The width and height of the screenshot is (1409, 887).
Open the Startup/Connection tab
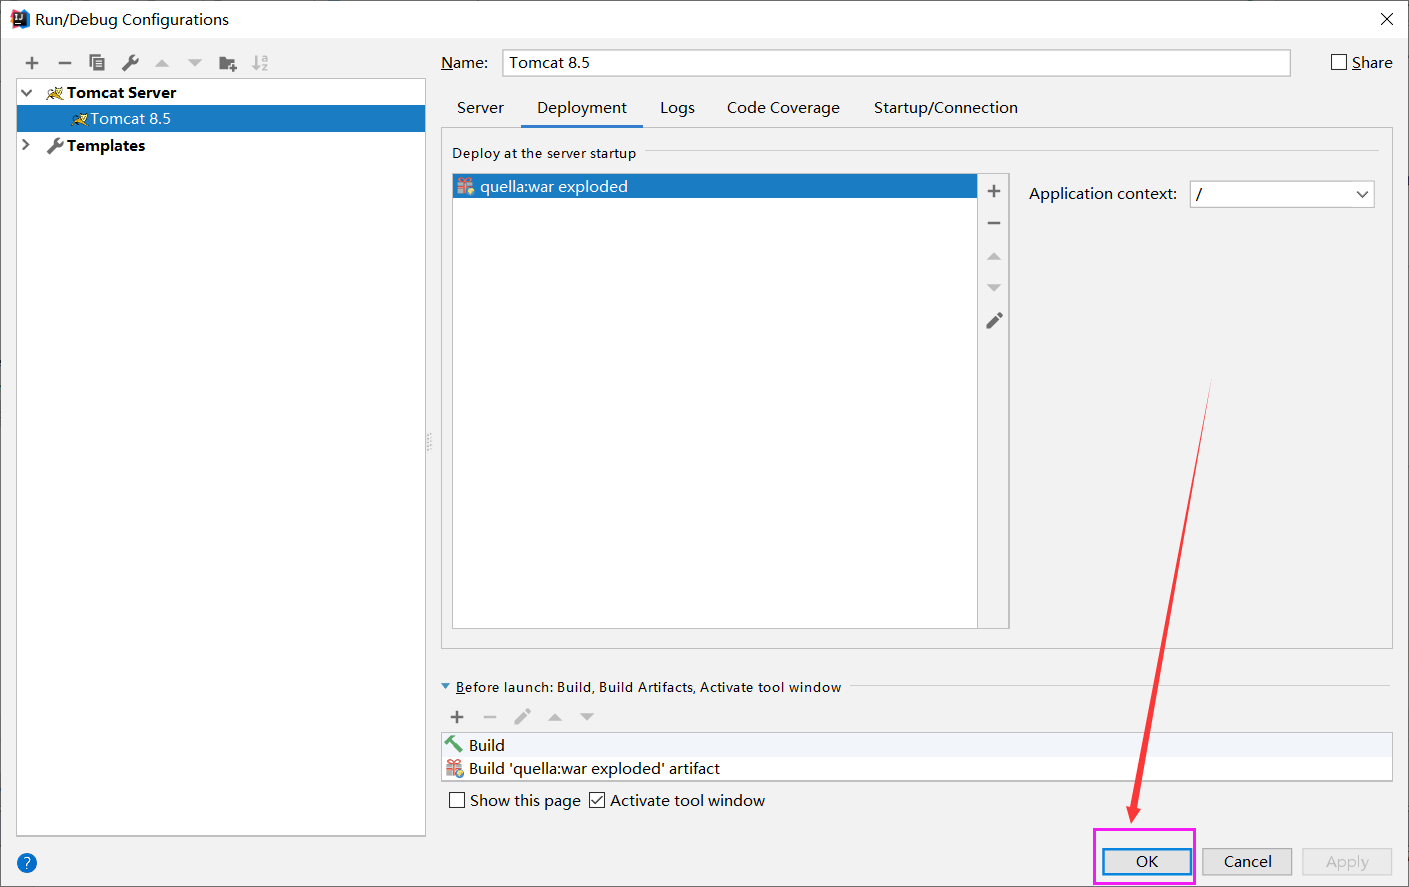(x=944, y=107)
